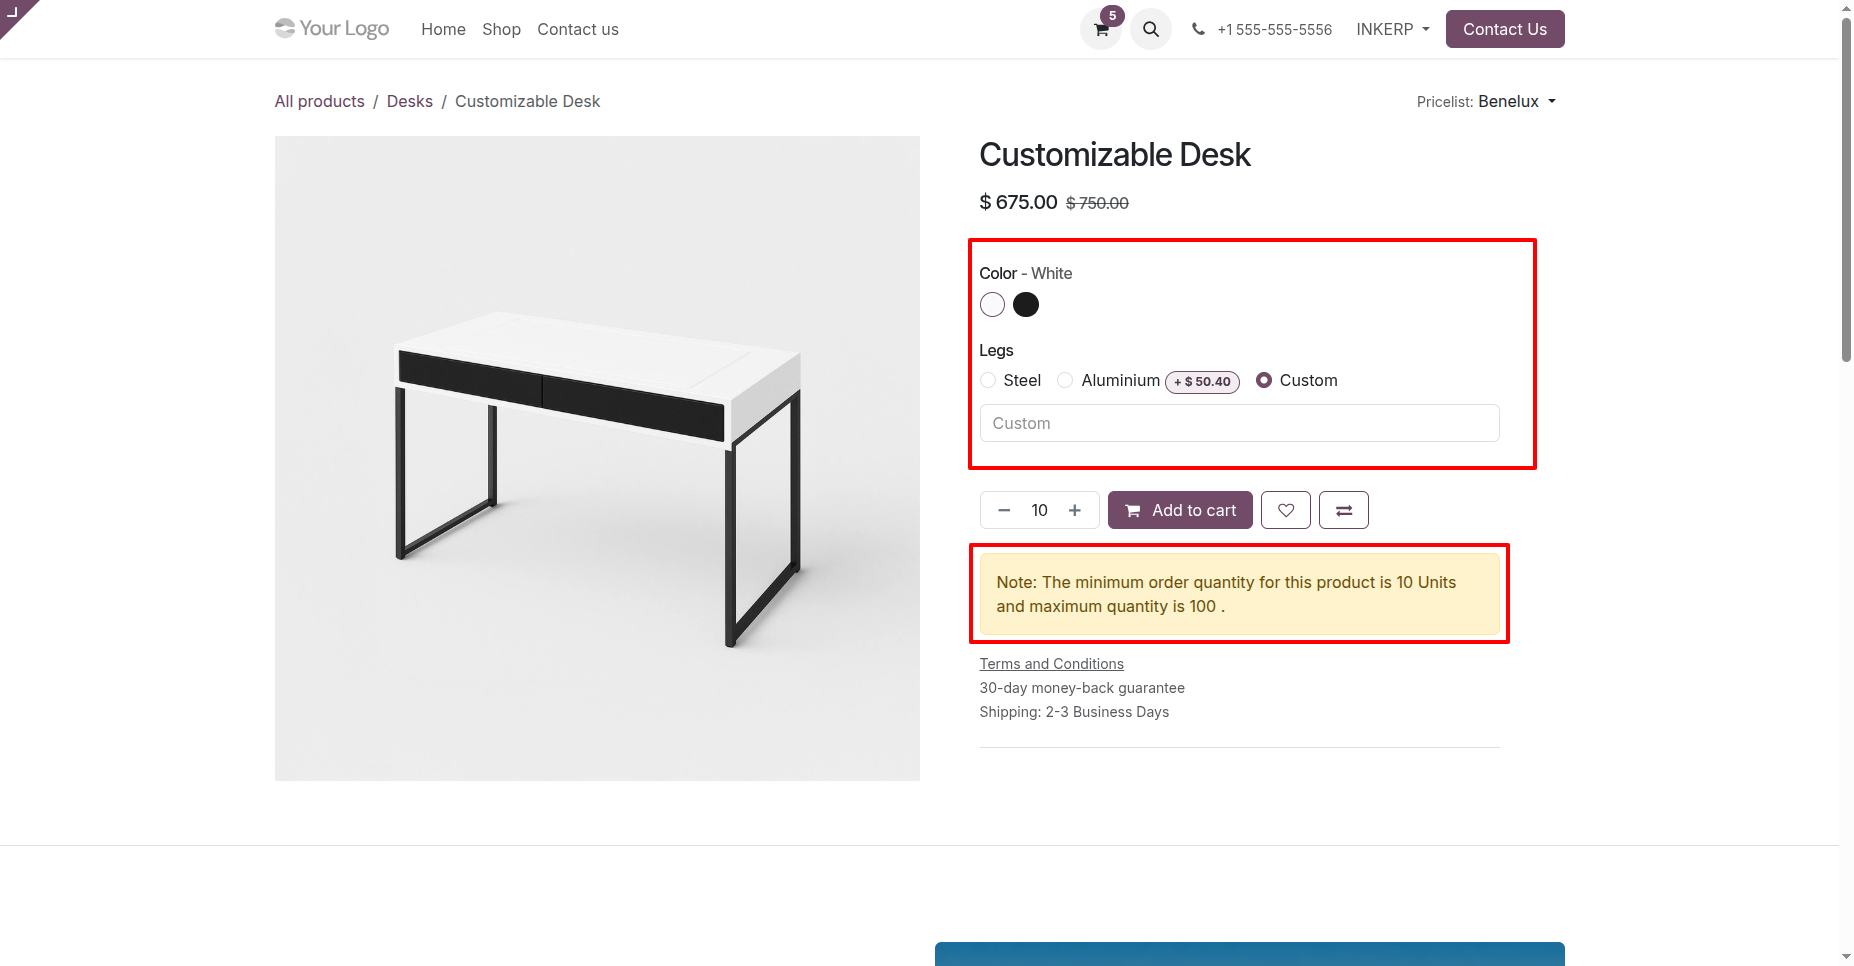The height and width of the screenshot is (966, 1854).
Task: Increase quantity with plus icon
Action: click(x=1075, y=510)
